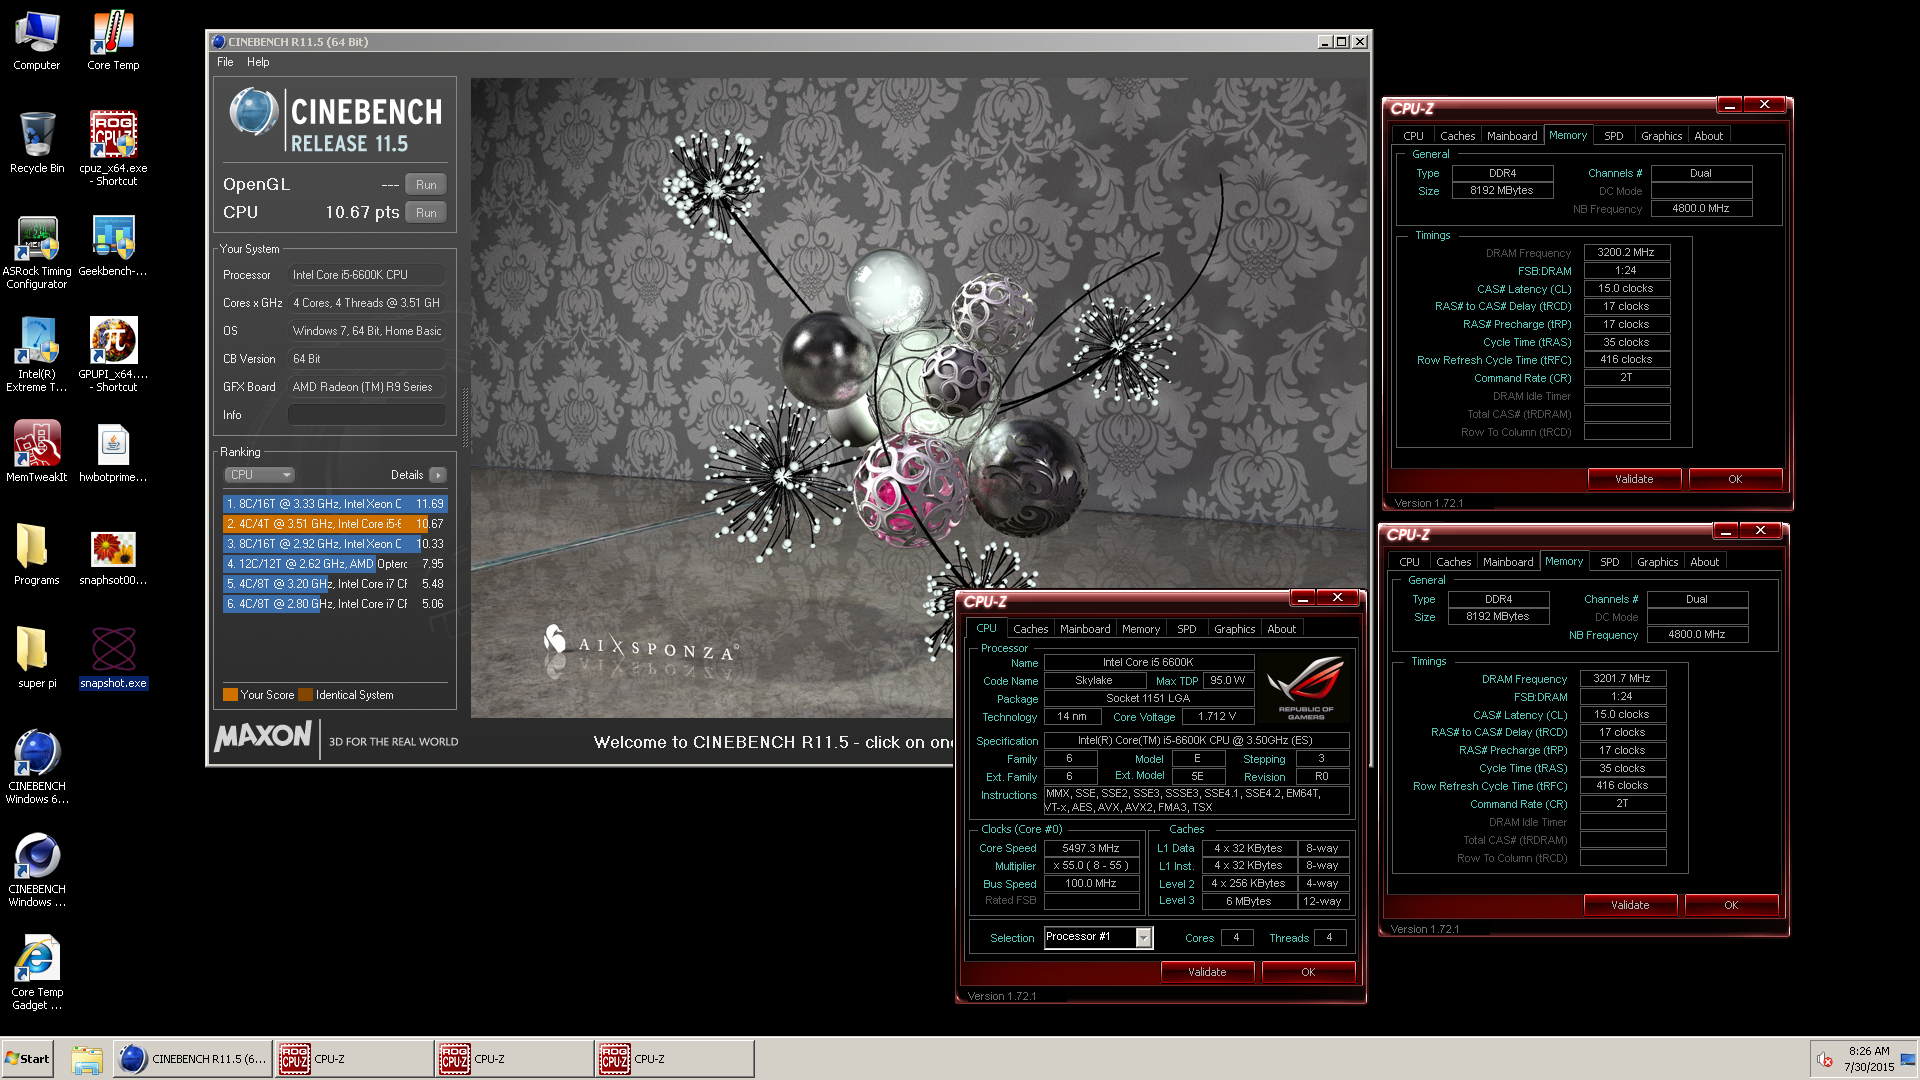Screen dimensions: 1920x1080
Task: Run the CPU benchmark
Action: click(426, 213)
